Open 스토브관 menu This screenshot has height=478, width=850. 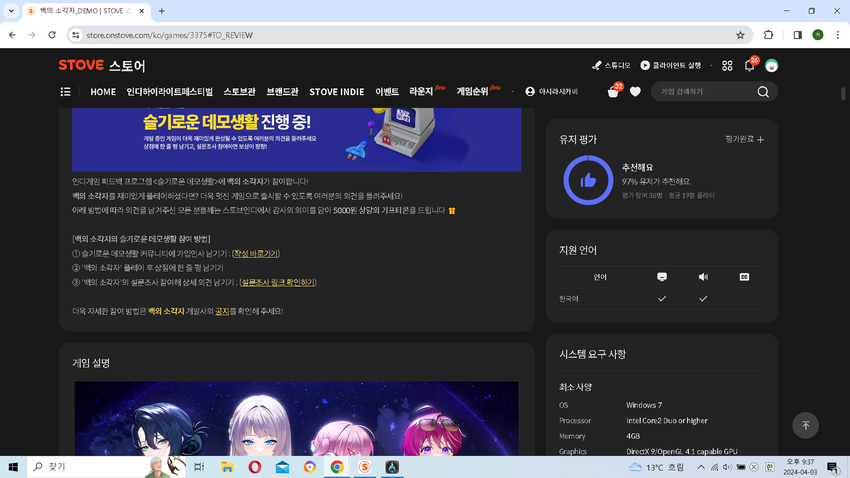[240, 92]
